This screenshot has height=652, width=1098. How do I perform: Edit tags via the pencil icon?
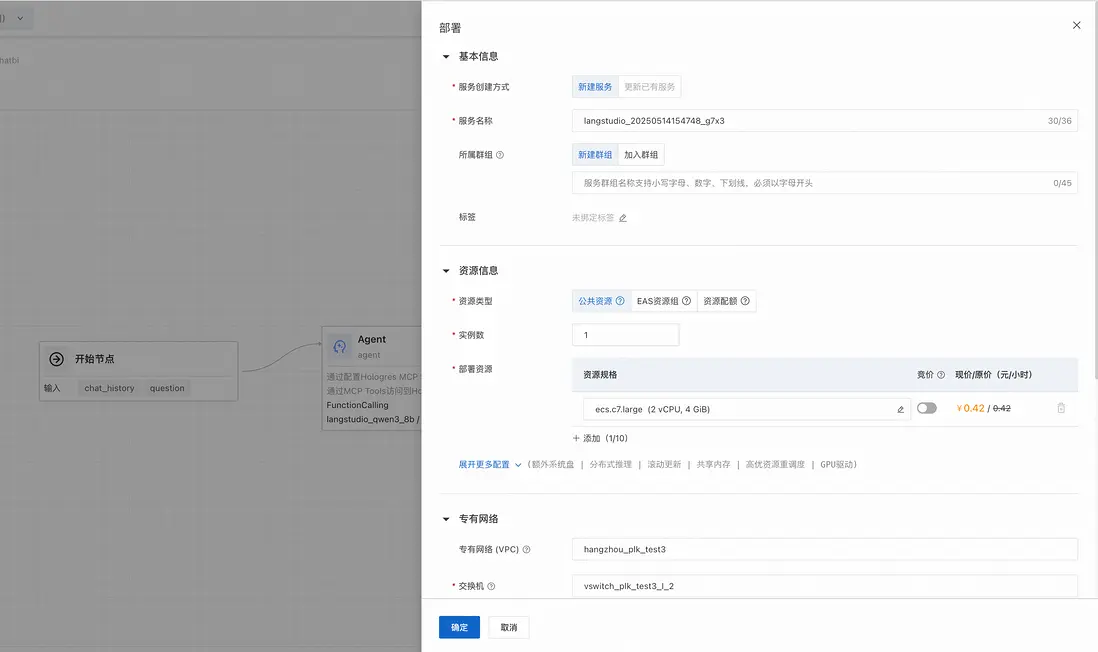[623, 218]
